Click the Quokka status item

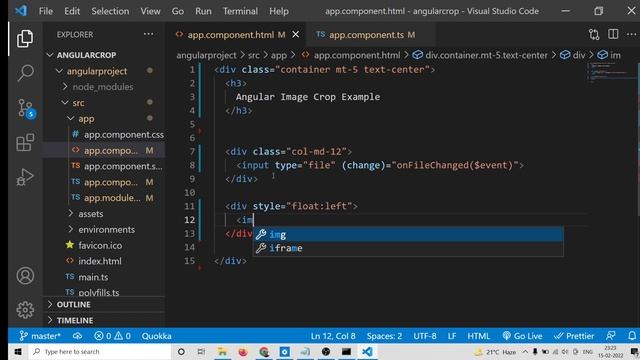click(x=156, y=336)
